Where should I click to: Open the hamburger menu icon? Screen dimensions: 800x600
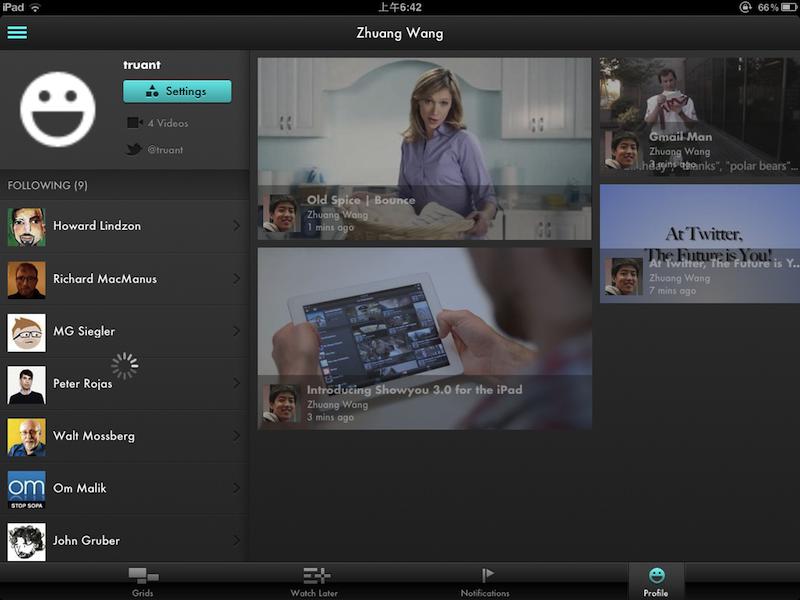[17, 33]
